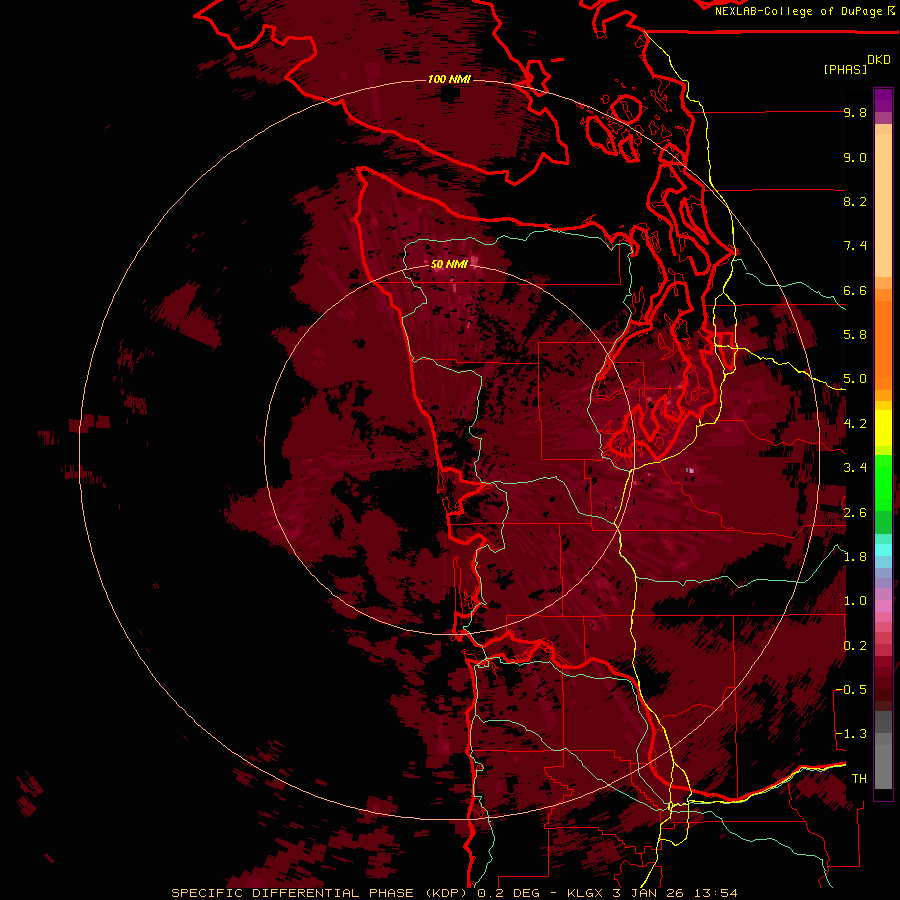Pick the green segment of the color bar

coord(883,485)
